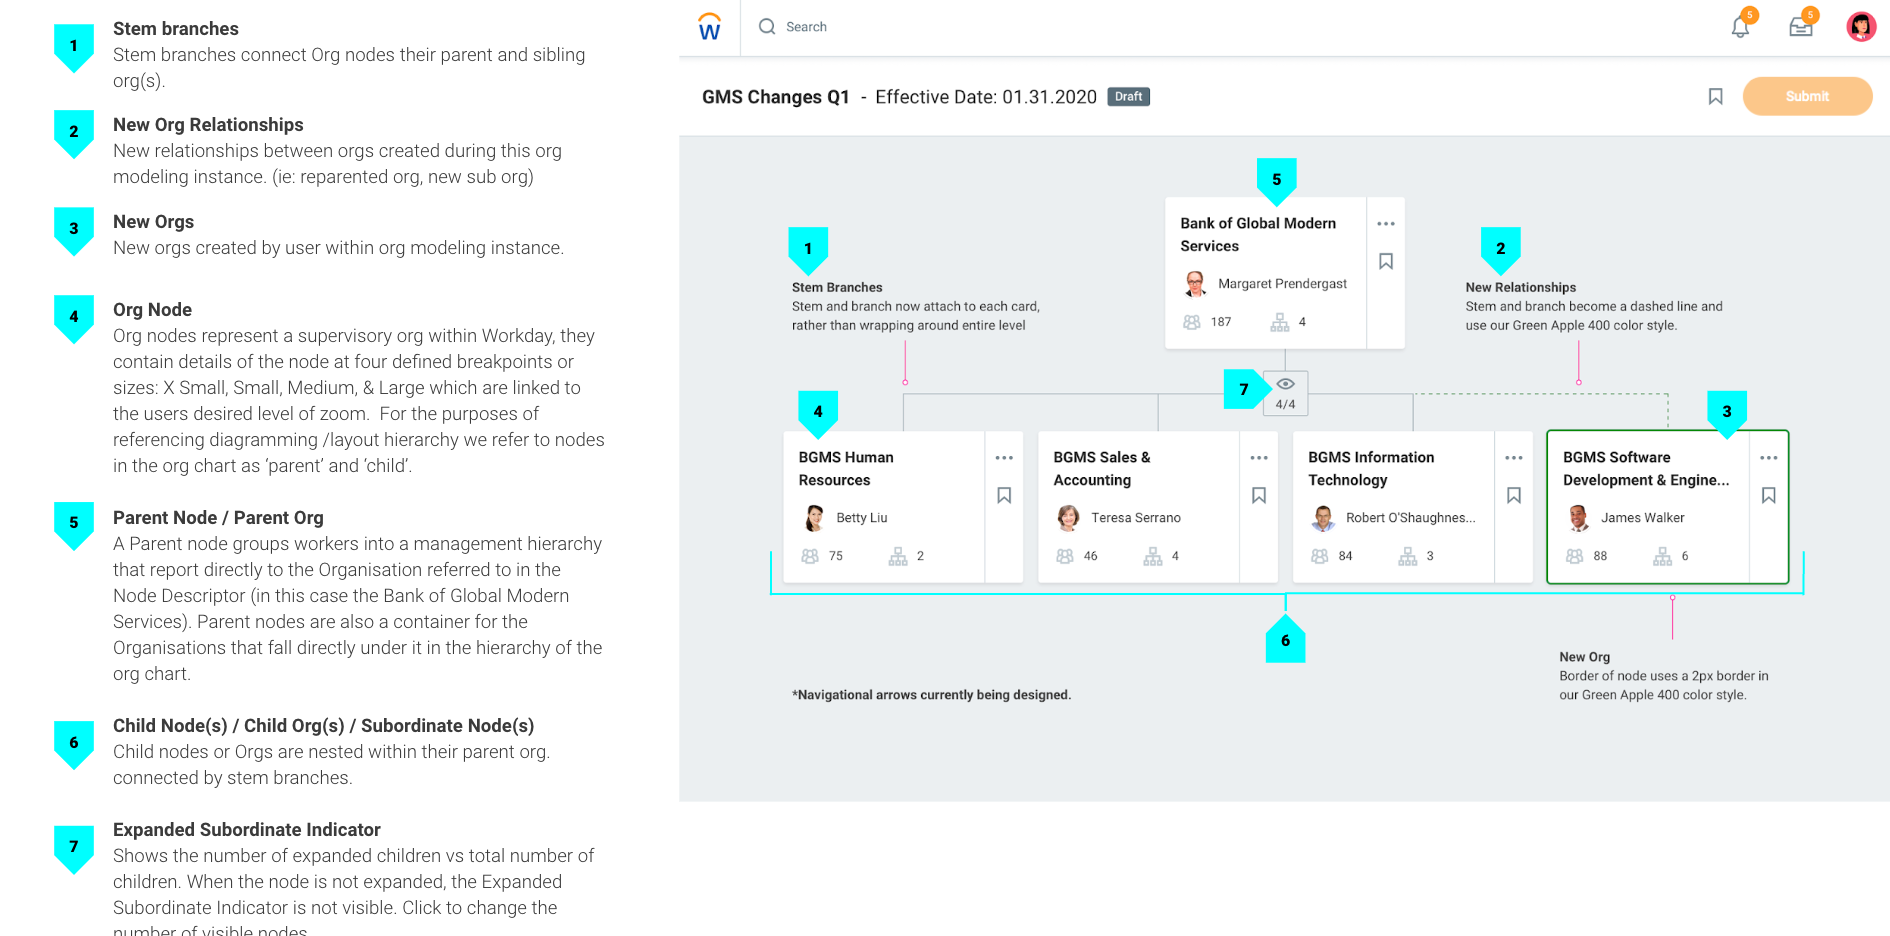This screenshot has width=1890, height=936.
Task: Click James Walker's manager name
Action: click(1642, 518)
